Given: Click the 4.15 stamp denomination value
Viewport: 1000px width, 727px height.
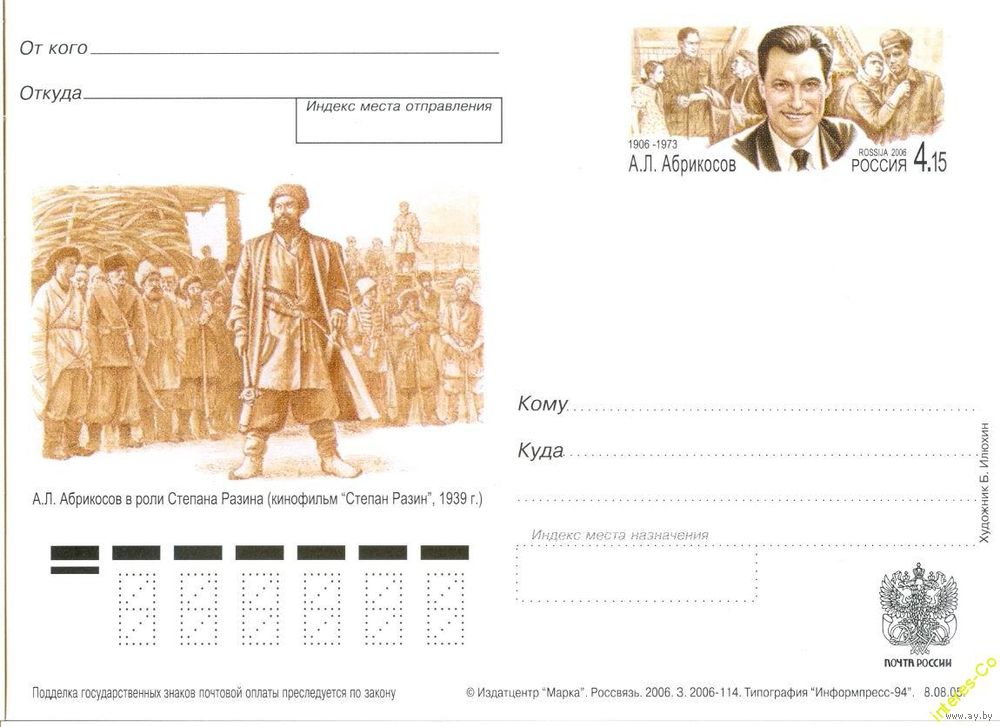Looking at the screenshot, I should coord(930,158).
